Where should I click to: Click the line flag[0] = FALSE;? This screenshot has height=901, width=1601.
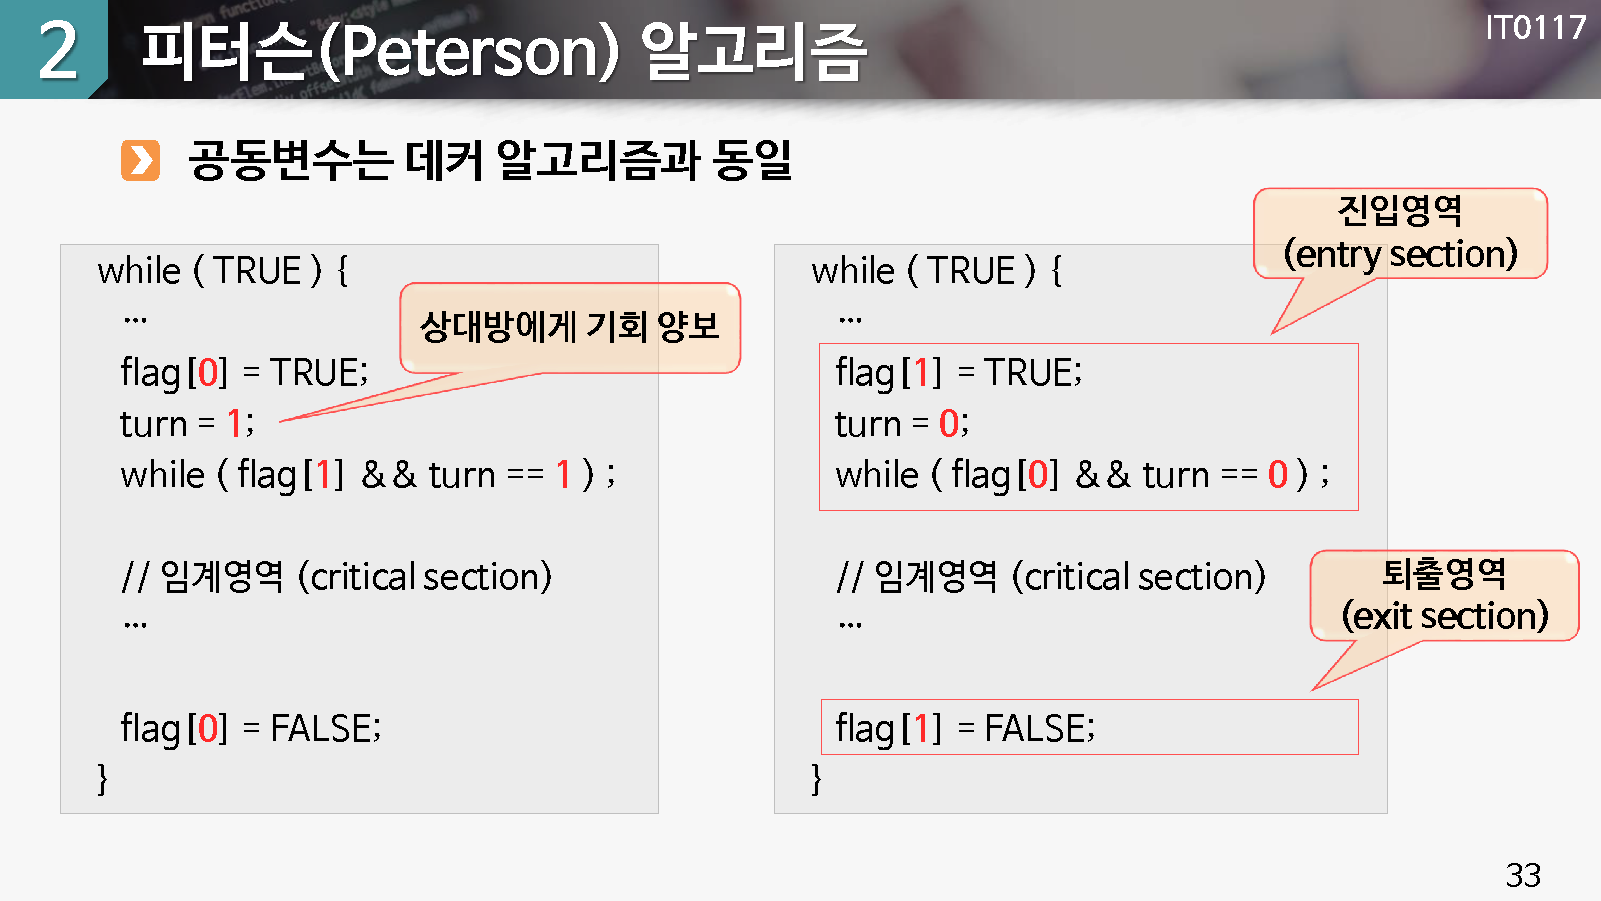point(250,728)
